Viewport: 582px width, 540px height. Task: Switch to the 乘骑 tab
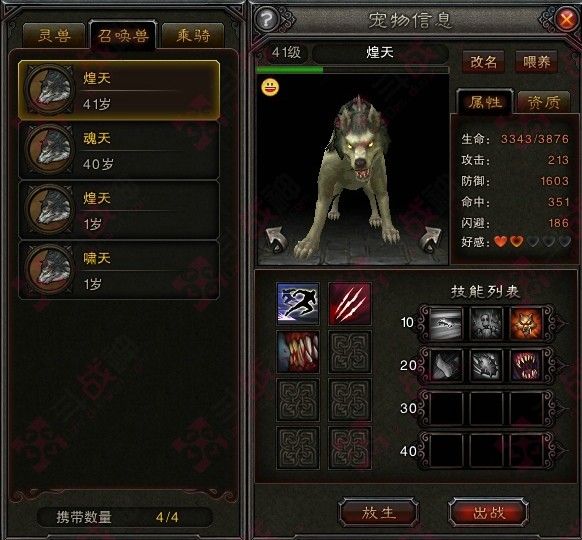tap(193, 36)
